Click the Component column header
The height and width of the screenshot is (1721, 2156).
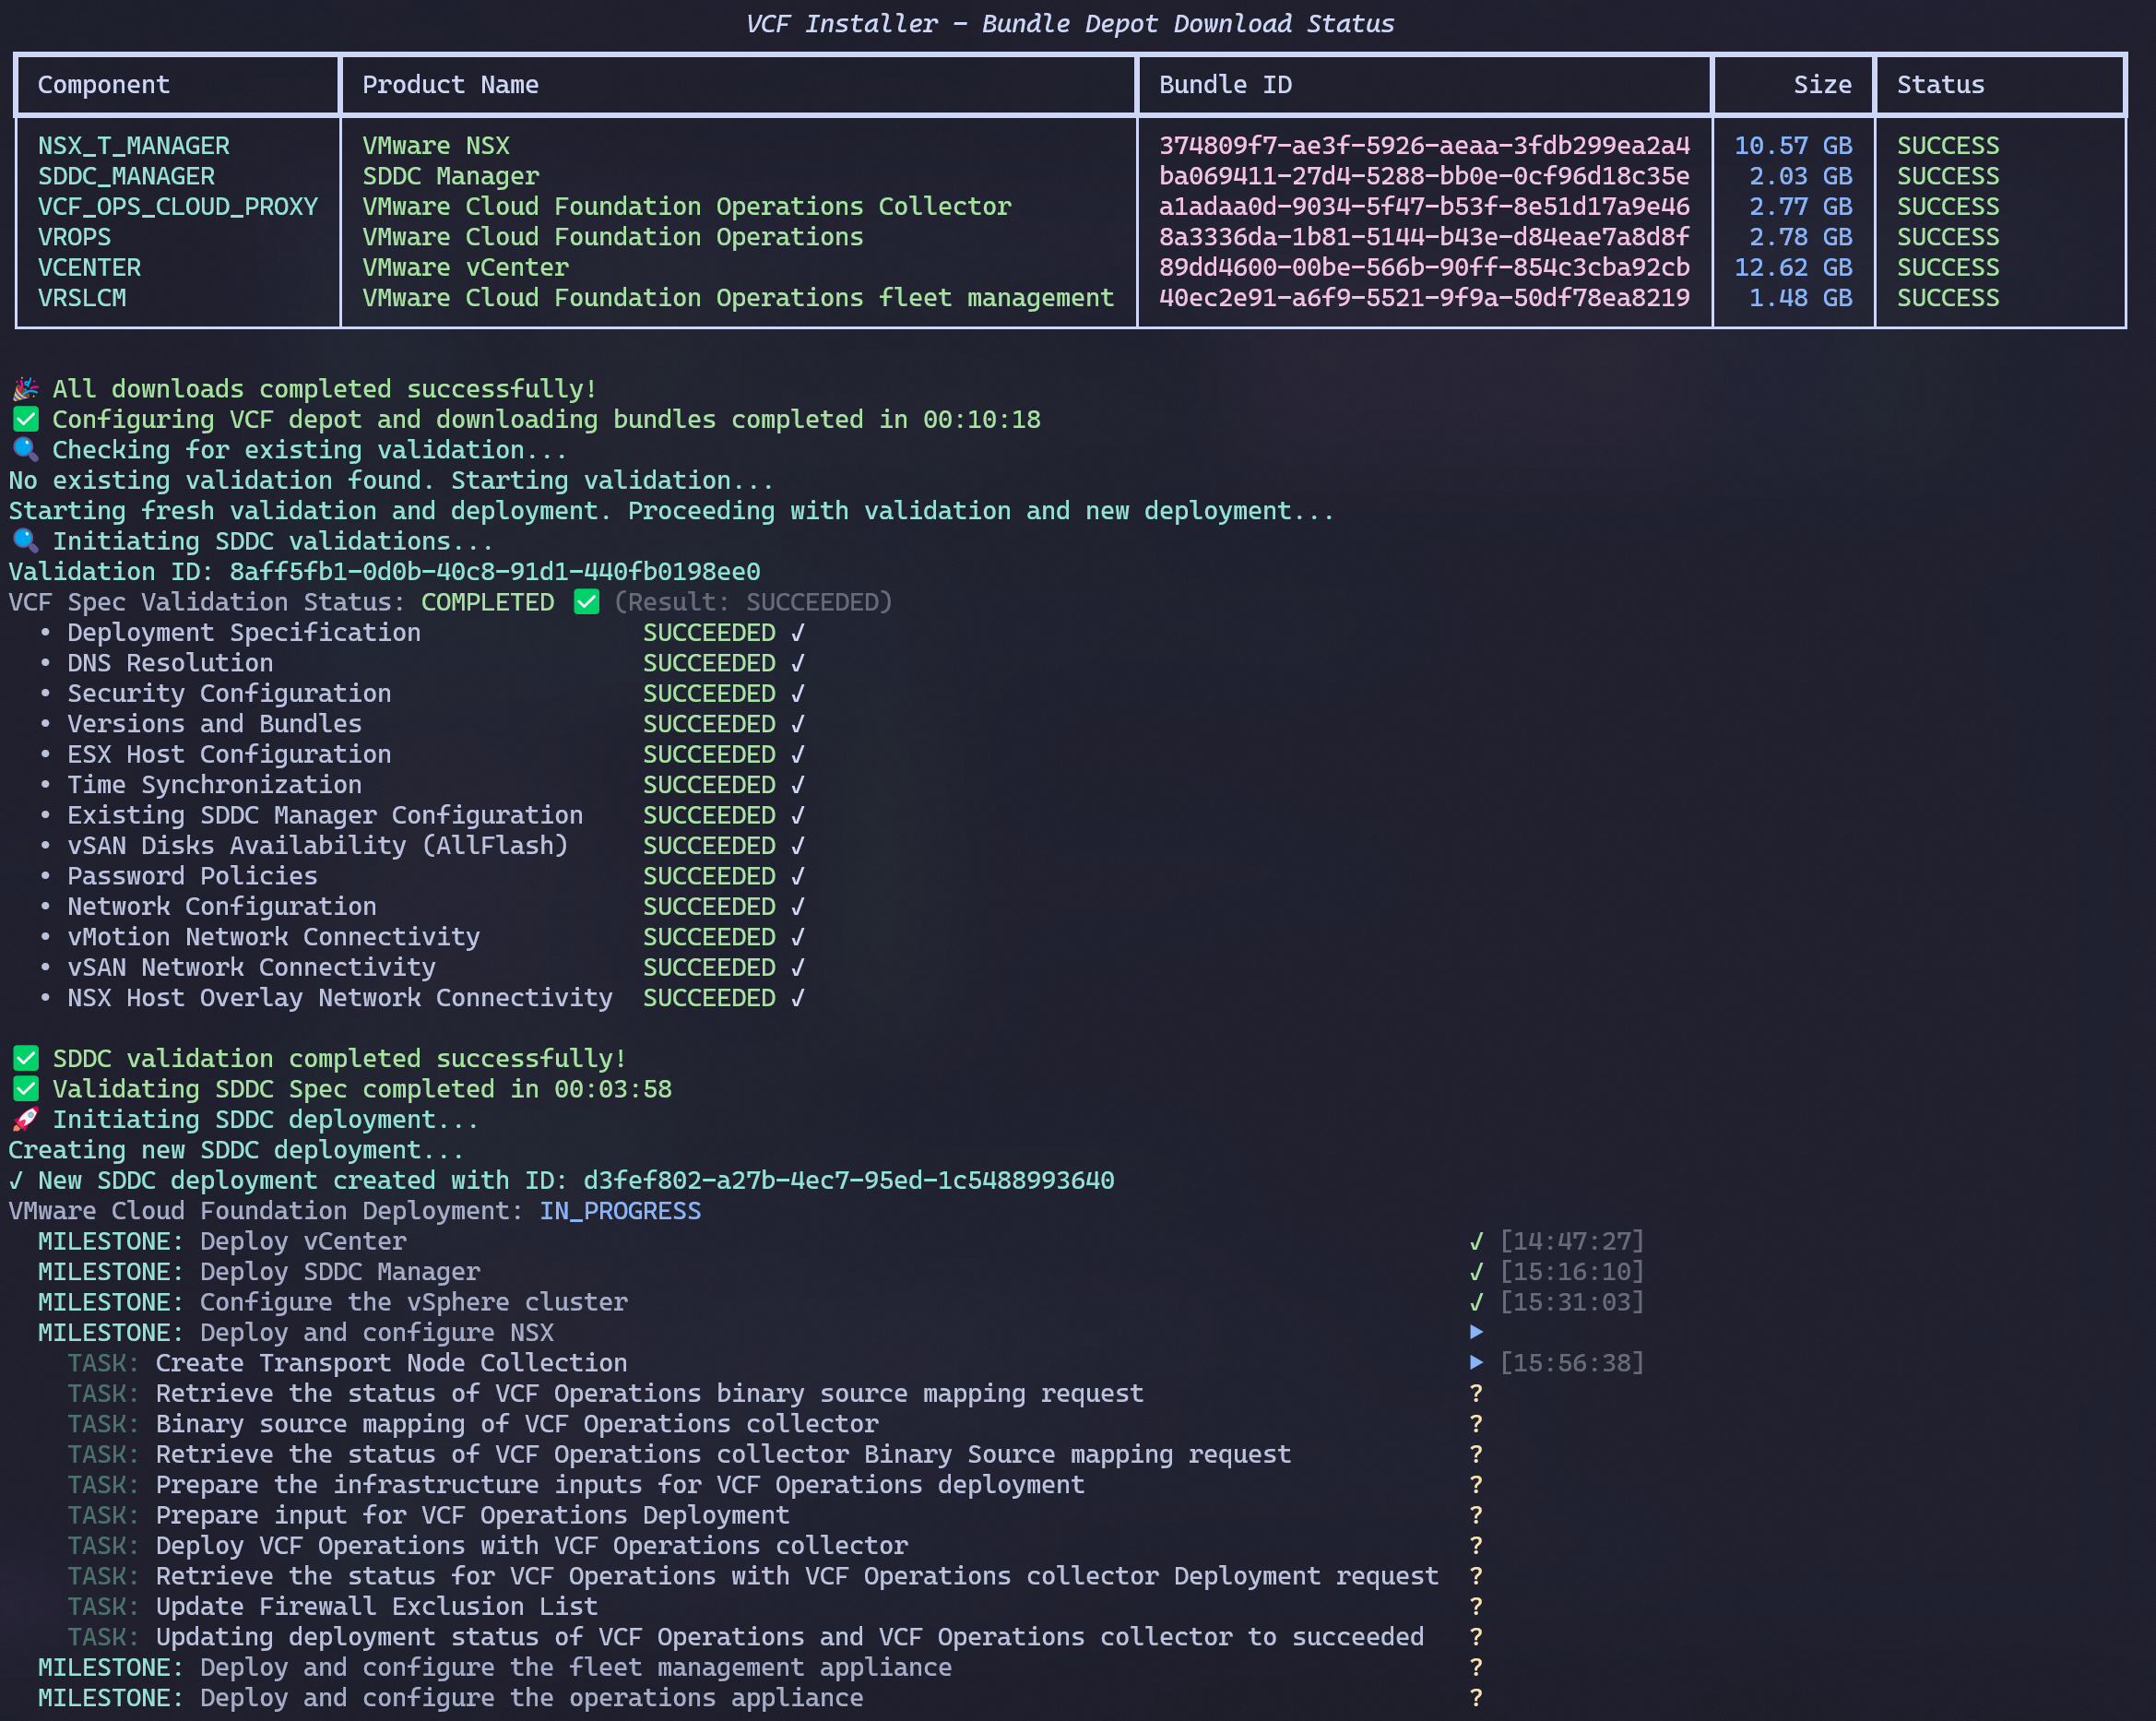click(x=104, y=85)
